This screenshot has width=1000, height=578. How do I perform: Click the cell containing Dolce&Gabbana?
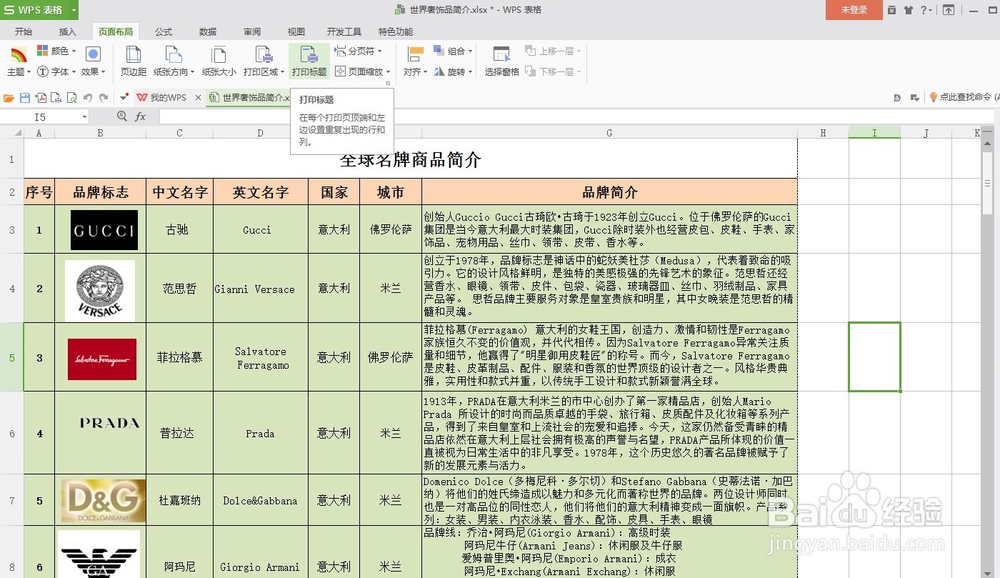click(260, 501)
